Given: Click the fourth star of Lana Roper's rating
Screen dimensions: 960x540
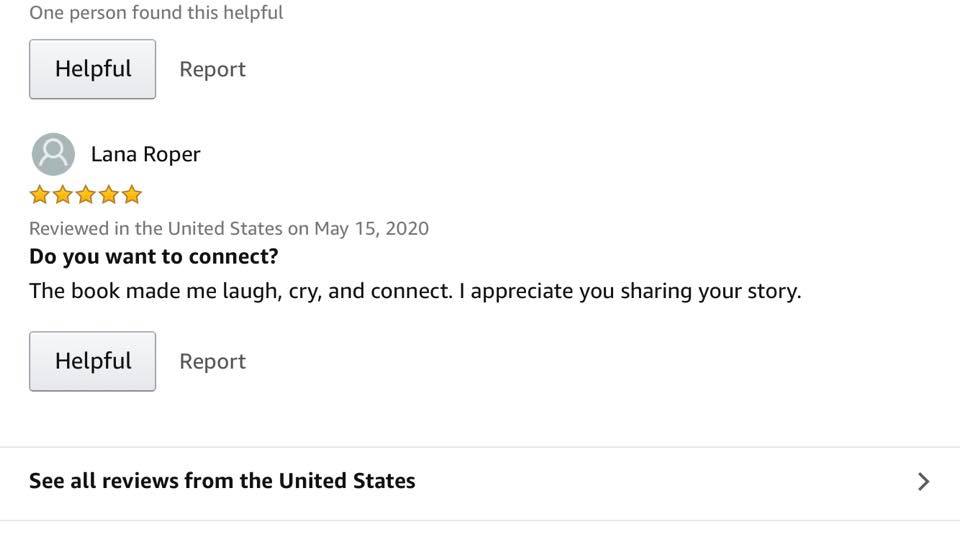Looking at the screenshot, I should pyautogui.click(x=109, y=194).
